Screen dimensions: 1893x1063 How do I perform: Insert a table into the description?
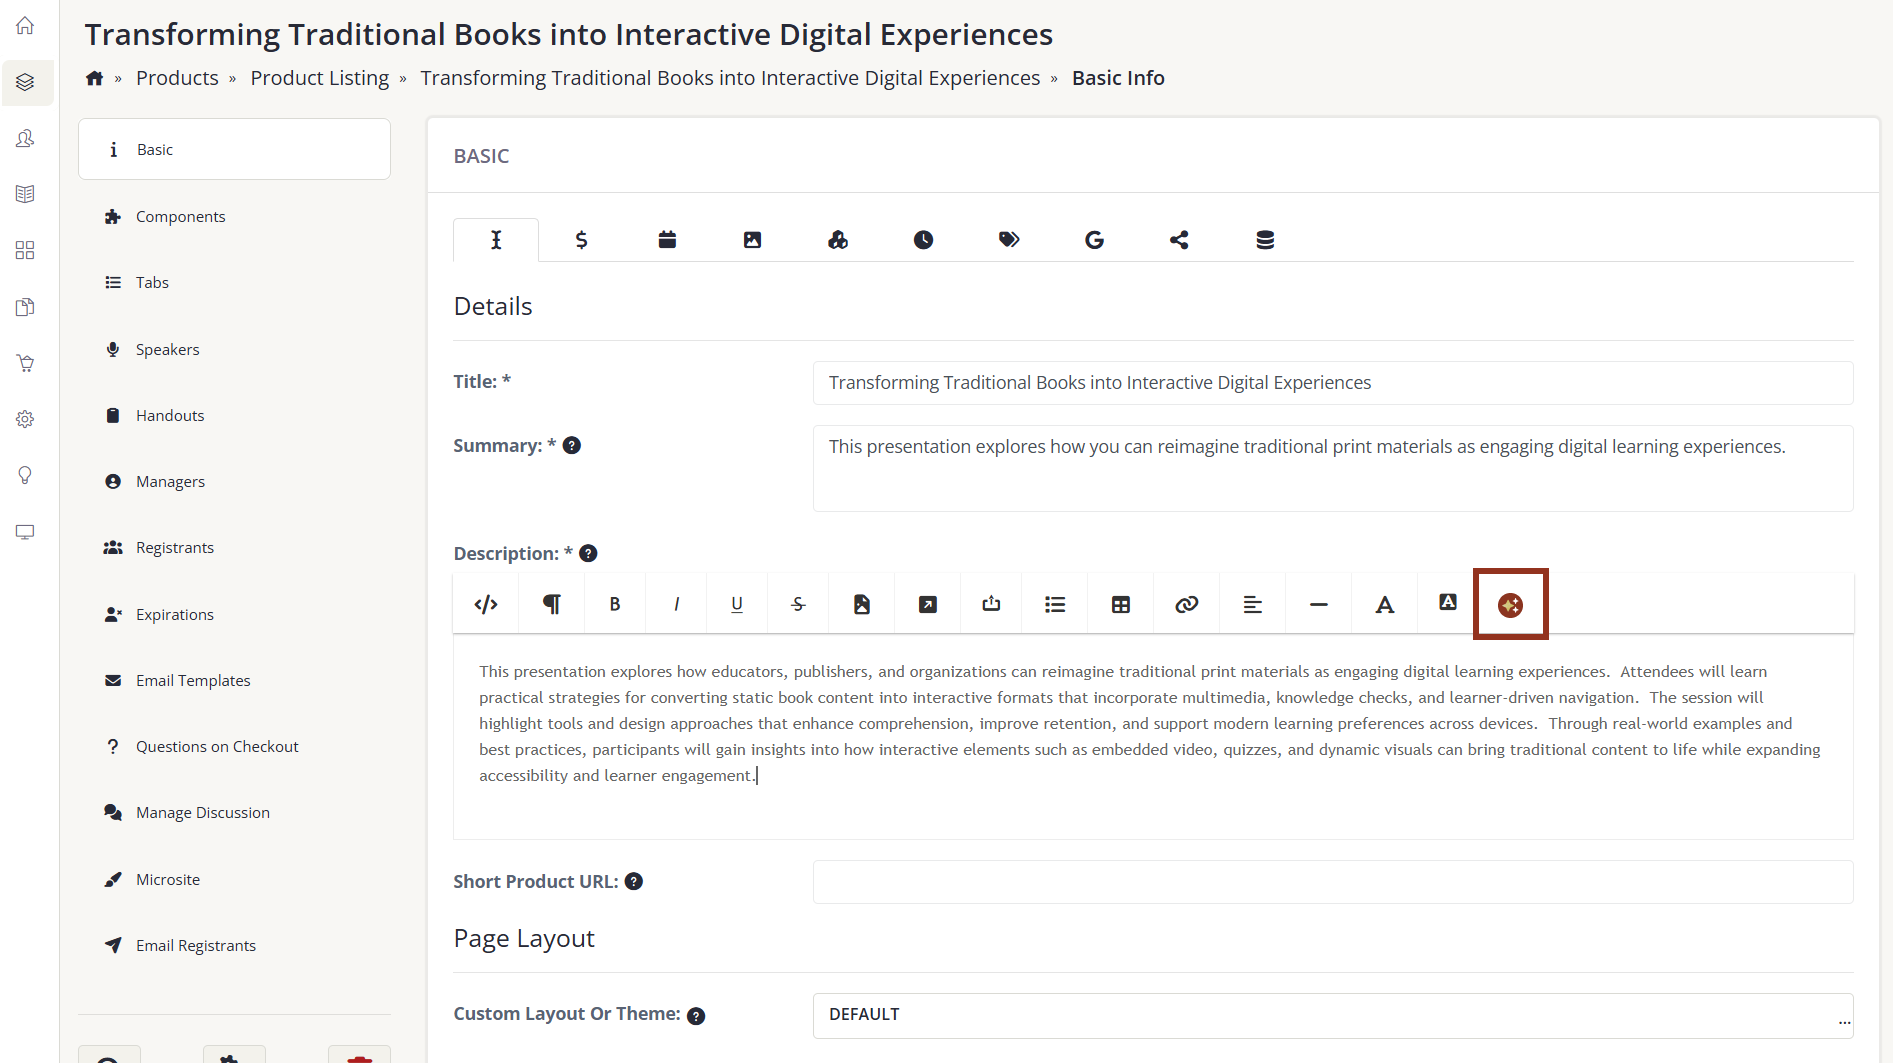point(1120,604)
